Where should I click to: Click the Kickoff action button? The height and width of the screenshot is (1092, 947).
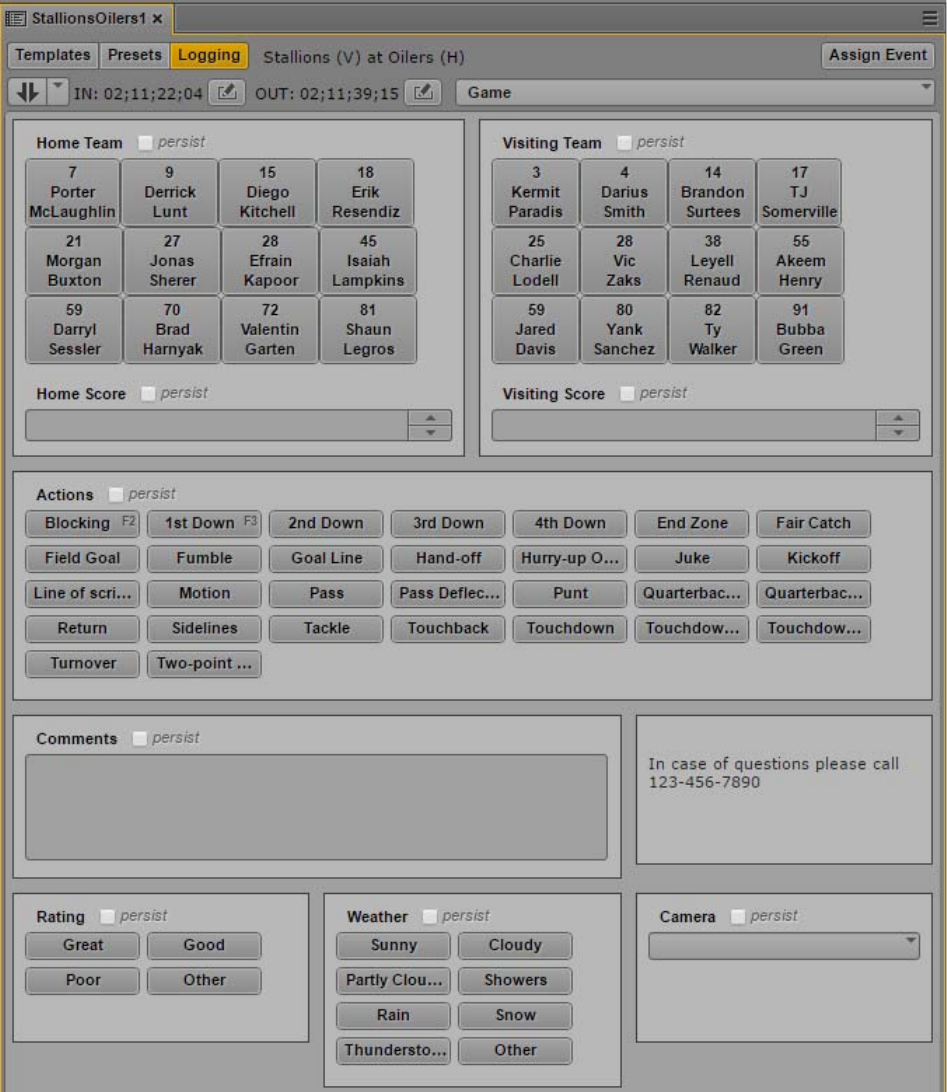pos(813,559)
